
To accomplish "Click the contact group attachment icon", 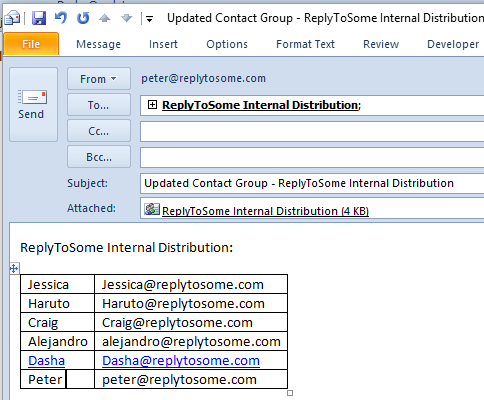I will tap(152, 209).
